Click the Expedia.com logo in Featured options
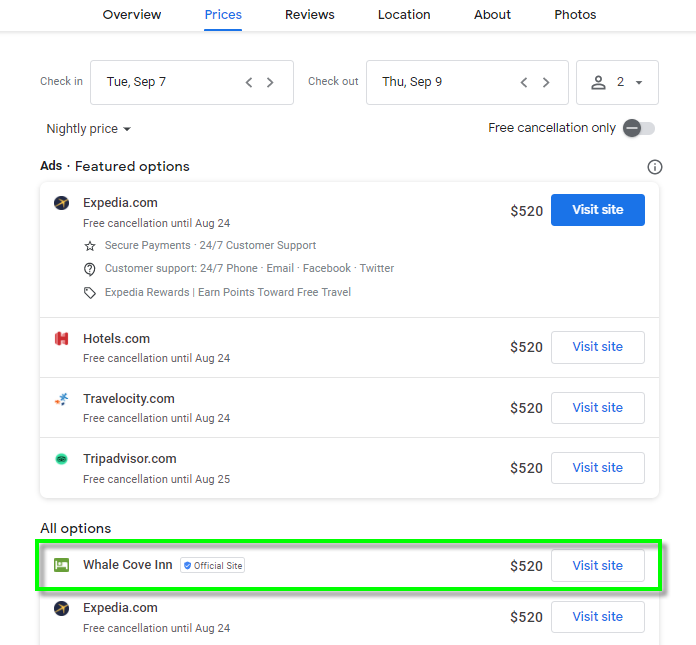 coord(62,203)
